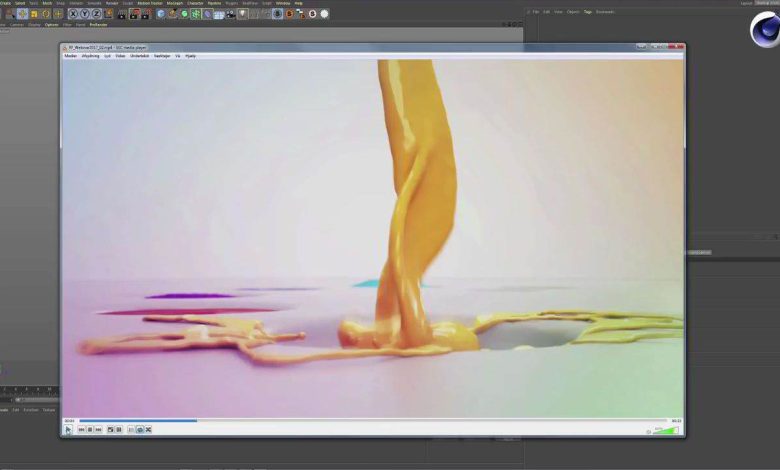Open the viewport Cameras menu
This screenshot has width=780, height=470.
pyautogui.click(x=17, y=24)
